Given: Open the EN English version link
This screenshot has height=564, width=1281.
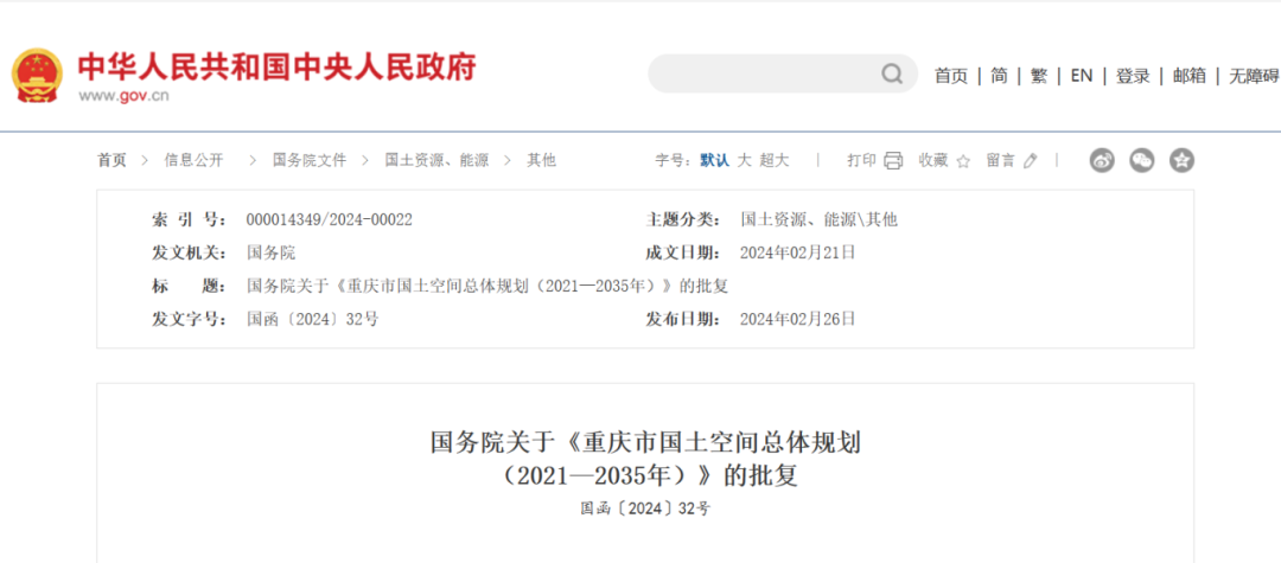Looking at the screenshot, I should pyautogui.click(x=1081, y=76).
